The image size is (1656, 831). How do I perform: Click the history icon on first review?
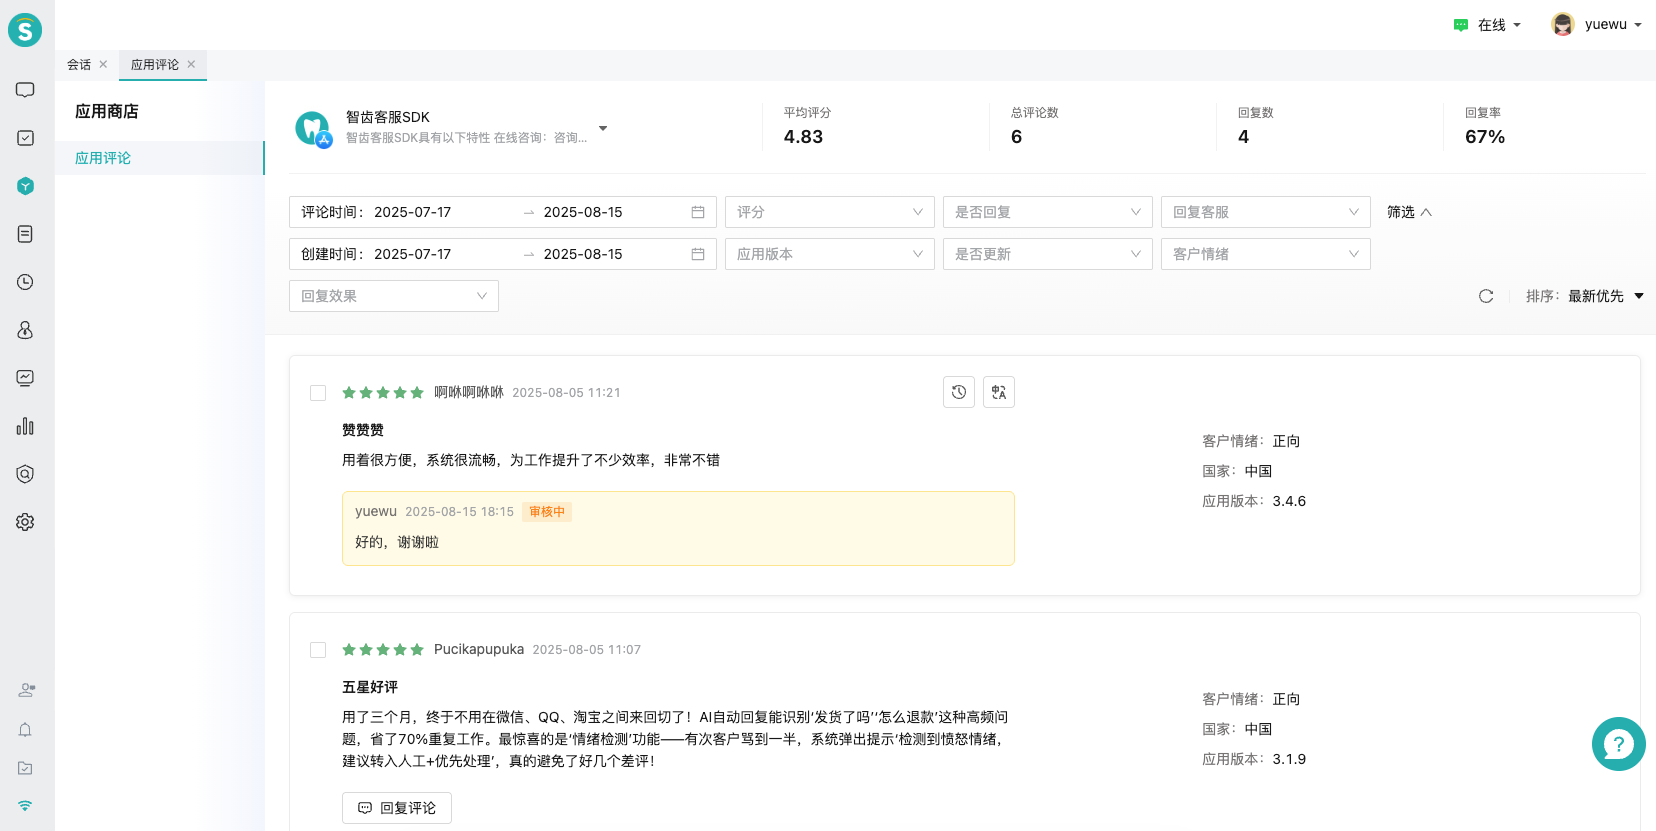[x=959, y=392]
